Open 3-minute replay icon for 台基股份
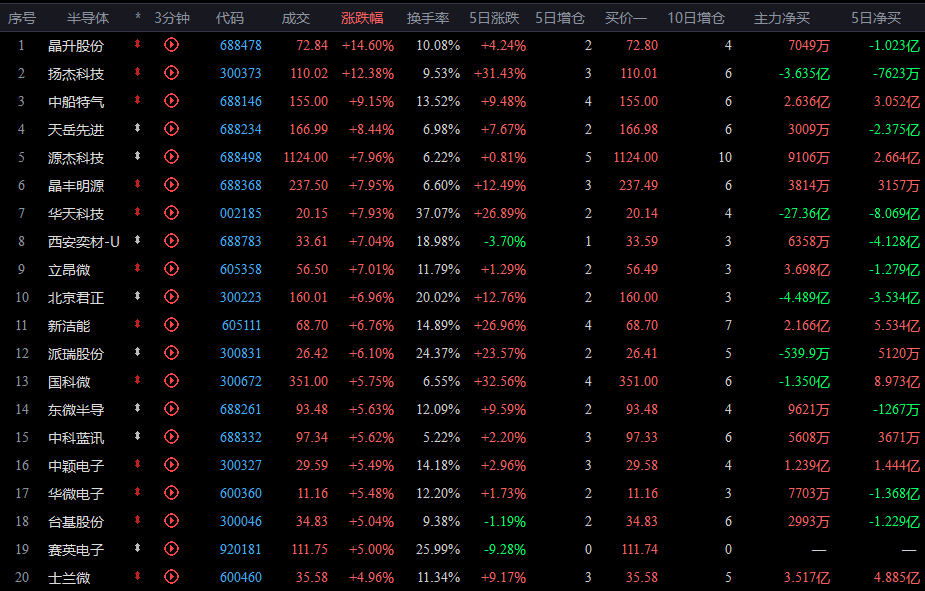925x591 pixels. pos(171,521)
